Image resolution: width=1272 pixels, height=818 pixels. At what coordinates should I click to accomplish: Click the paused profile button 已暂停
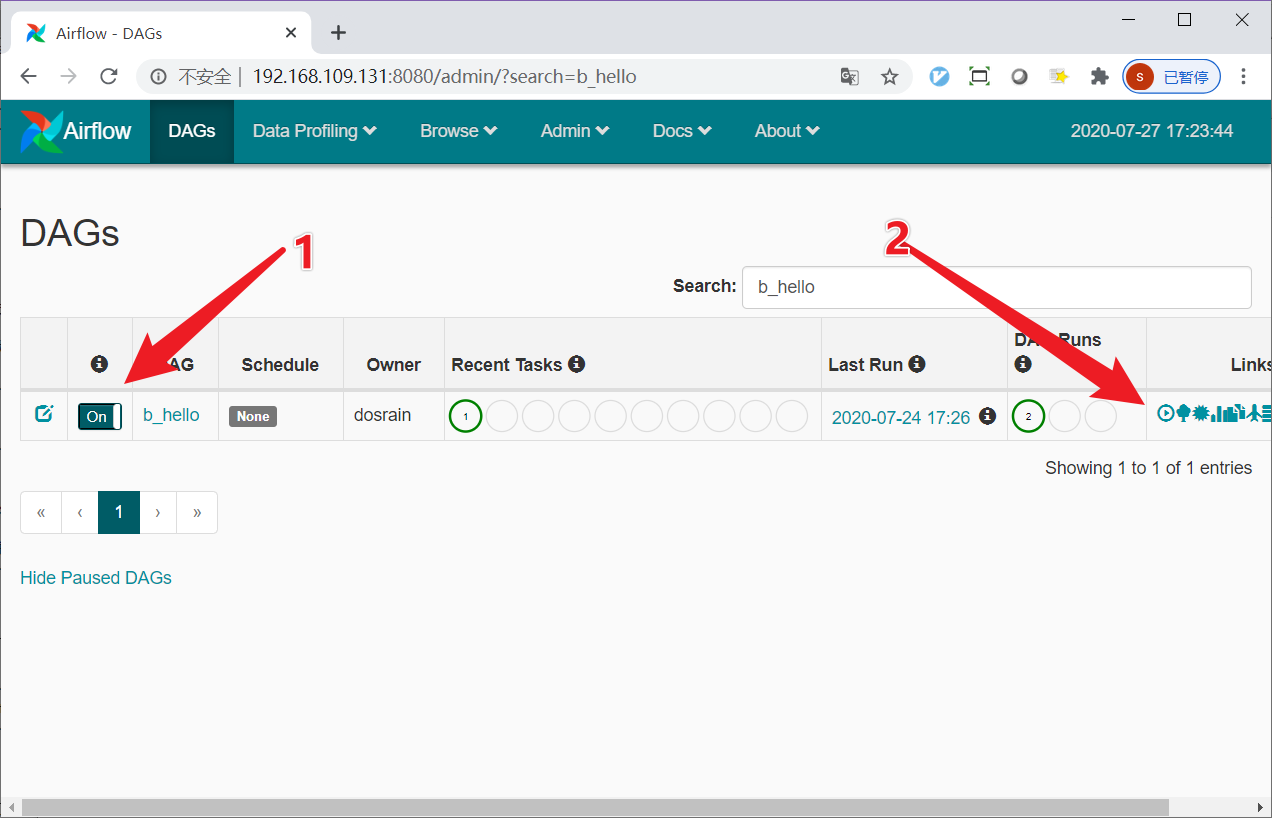click(x=1171, y=77)
